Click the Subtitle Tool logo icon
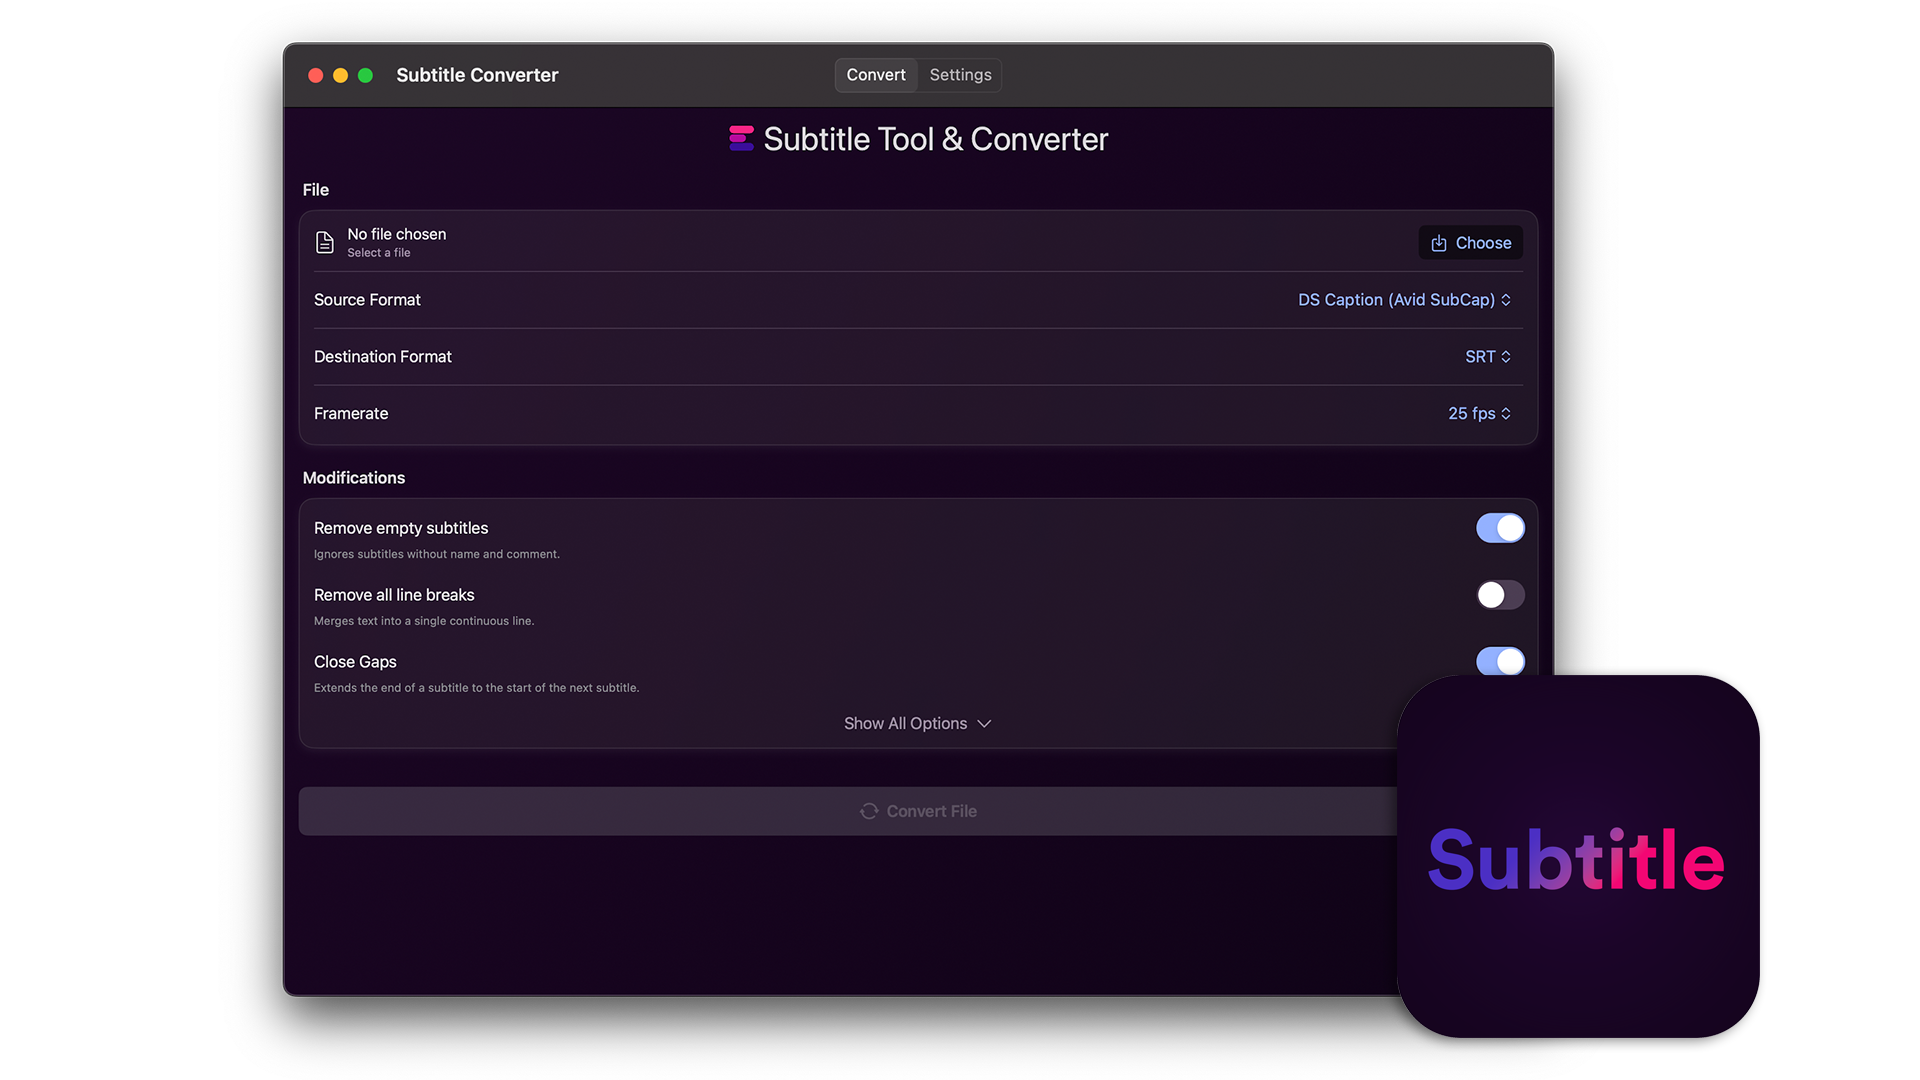Image resolution: width=1920 pixels, height=1080 pixels. coord(741,139)
